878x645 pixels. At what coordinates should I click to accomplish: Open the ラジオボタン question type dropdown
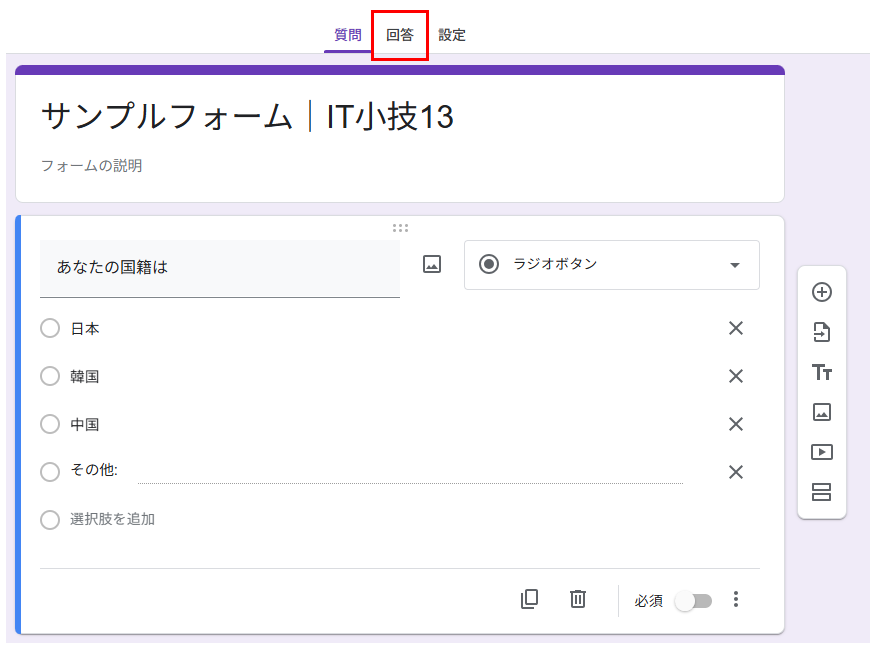[x=611, y=265]
